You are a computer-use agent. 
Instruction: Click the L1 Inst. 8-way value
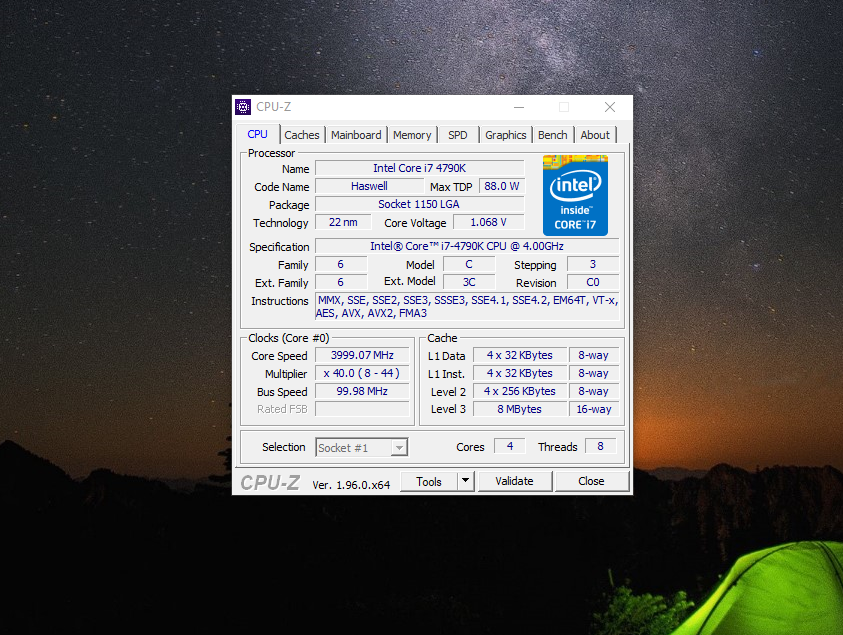pyautogui.click(x=594, y=373)
